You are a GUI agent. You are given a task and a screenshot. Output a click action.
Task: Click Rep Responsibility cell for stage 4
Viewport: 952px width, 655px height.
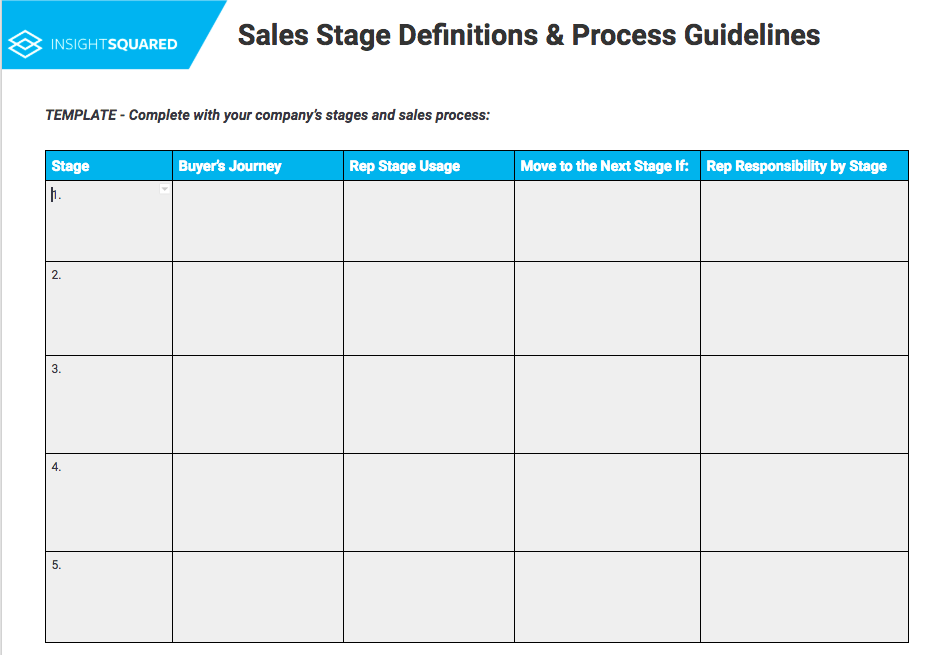tap(804, 503)
